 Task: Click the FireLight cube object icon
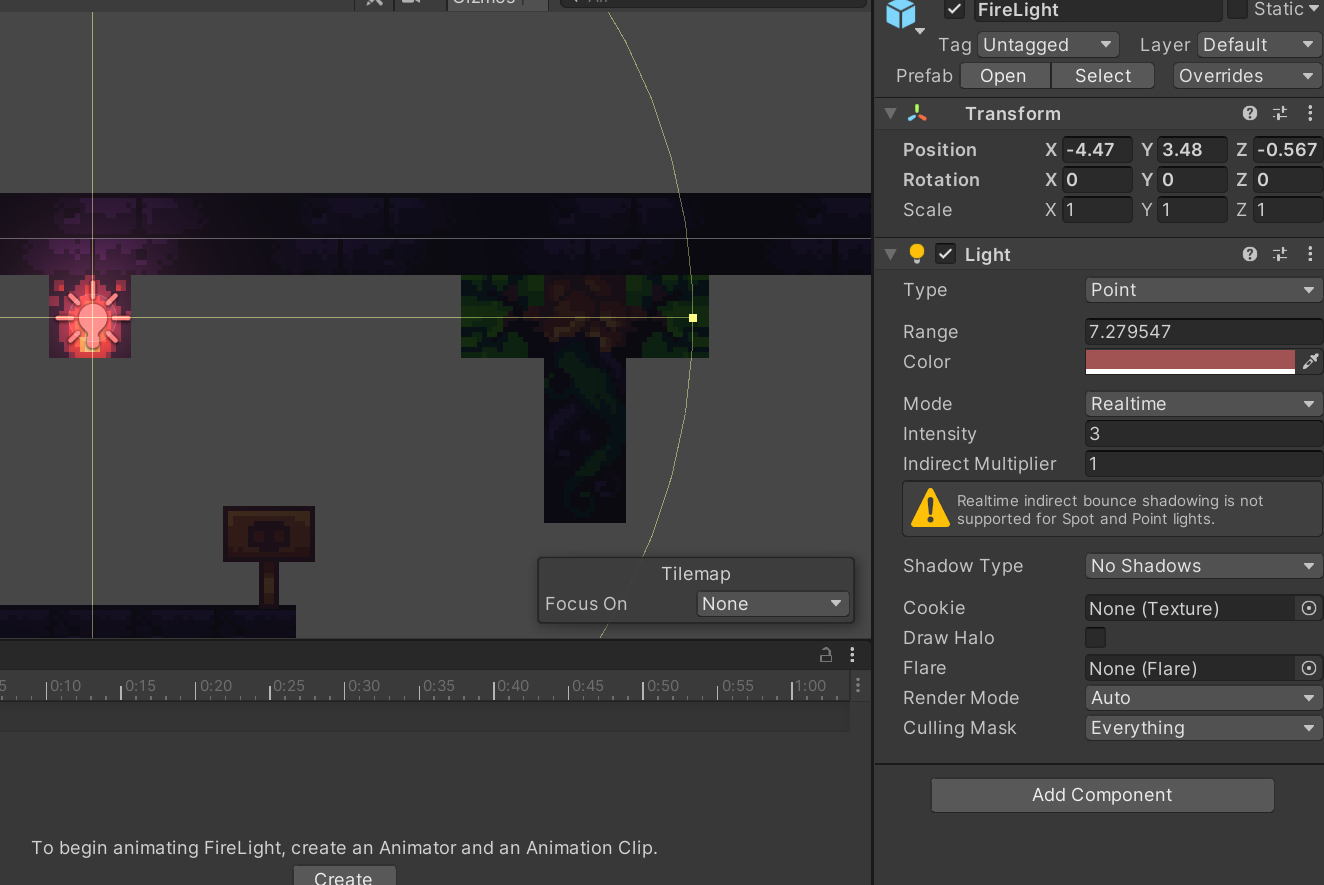coord(901,13)
